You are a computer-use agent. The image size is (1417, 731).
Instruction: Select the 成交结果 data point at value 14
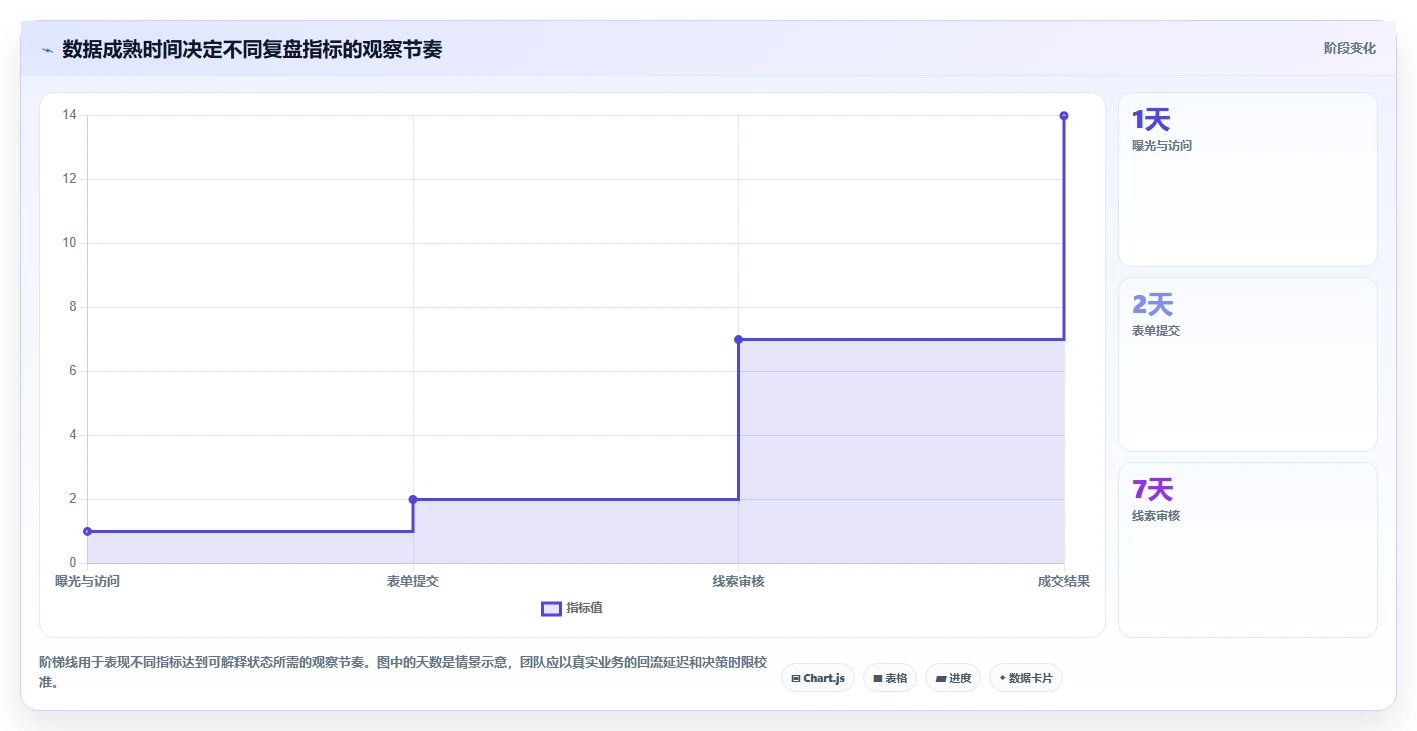point(1064,115)
